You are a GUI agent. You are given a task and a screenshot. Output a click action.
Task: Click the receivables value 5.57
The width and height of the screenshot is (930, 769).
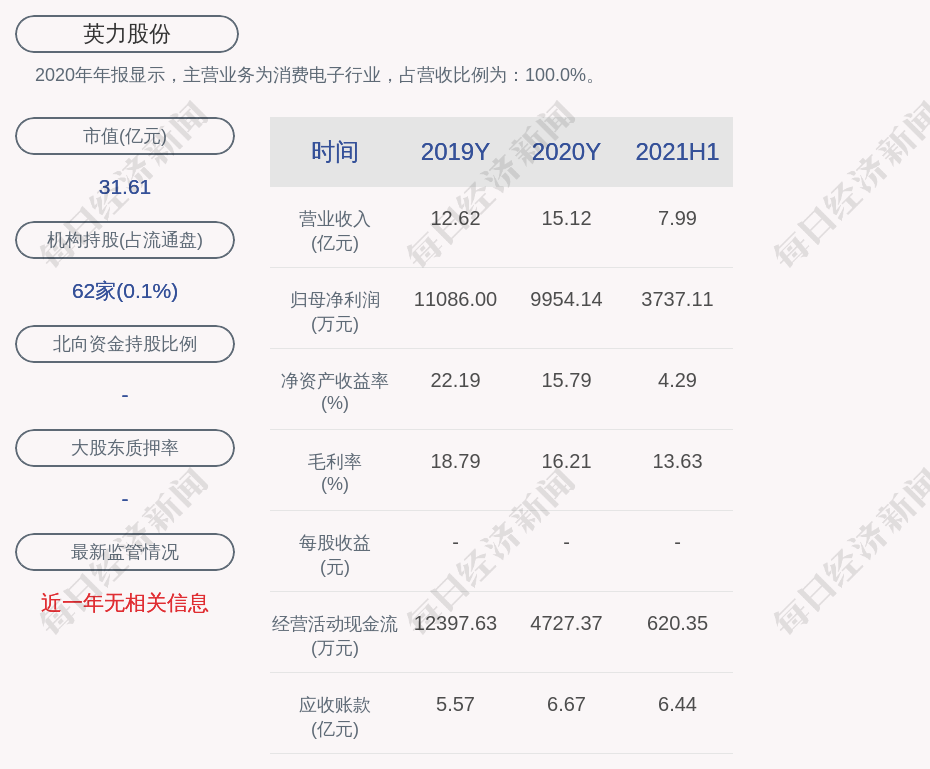455,704
